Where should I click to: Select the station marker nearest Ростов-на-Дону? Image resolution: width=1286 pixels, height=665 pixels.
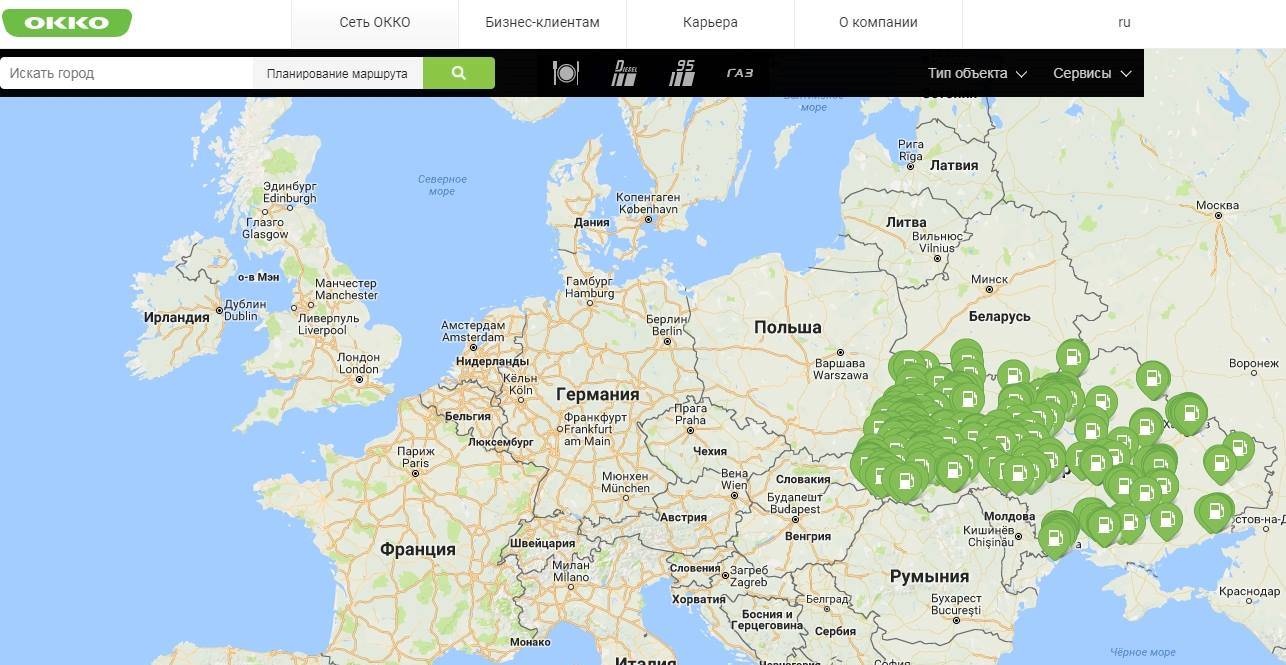point(1216,510)
